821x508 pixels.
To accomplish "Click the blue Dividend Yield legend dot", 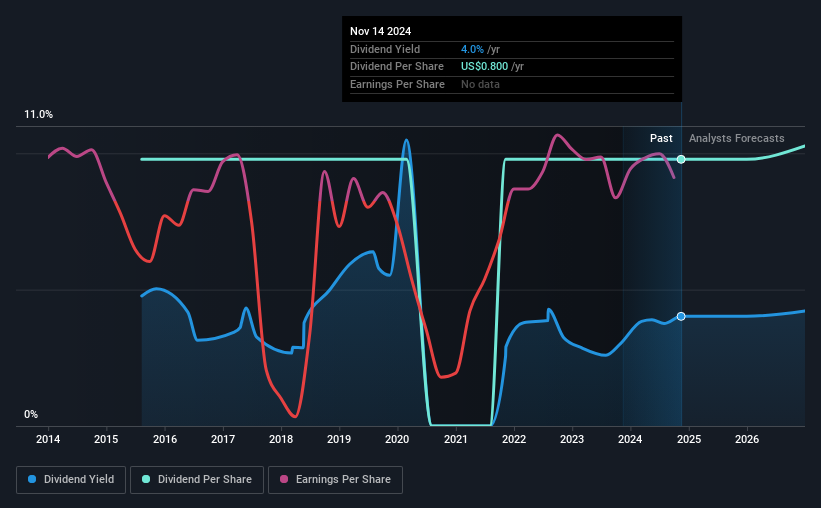I will point(32,479).
